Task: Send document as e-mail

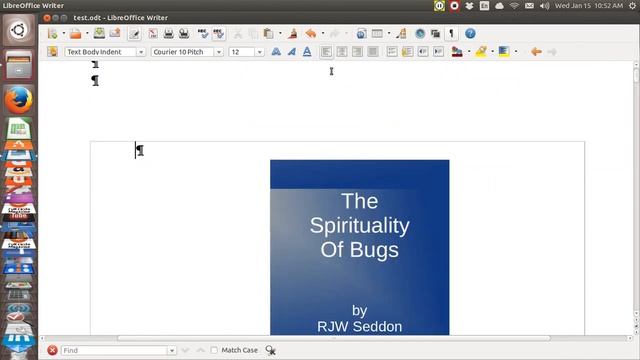Action: [x=115, y=33]
